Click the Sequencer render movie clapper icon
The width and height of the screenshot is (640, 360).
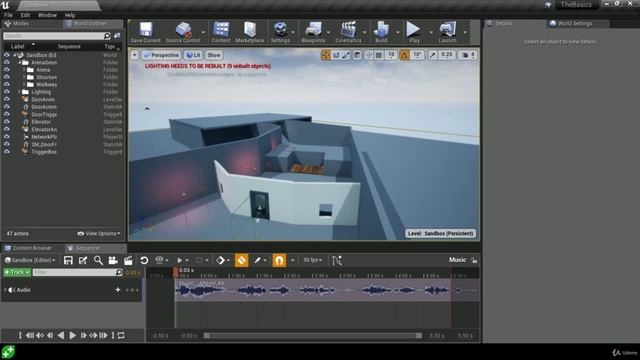click(x=128, y=260)
